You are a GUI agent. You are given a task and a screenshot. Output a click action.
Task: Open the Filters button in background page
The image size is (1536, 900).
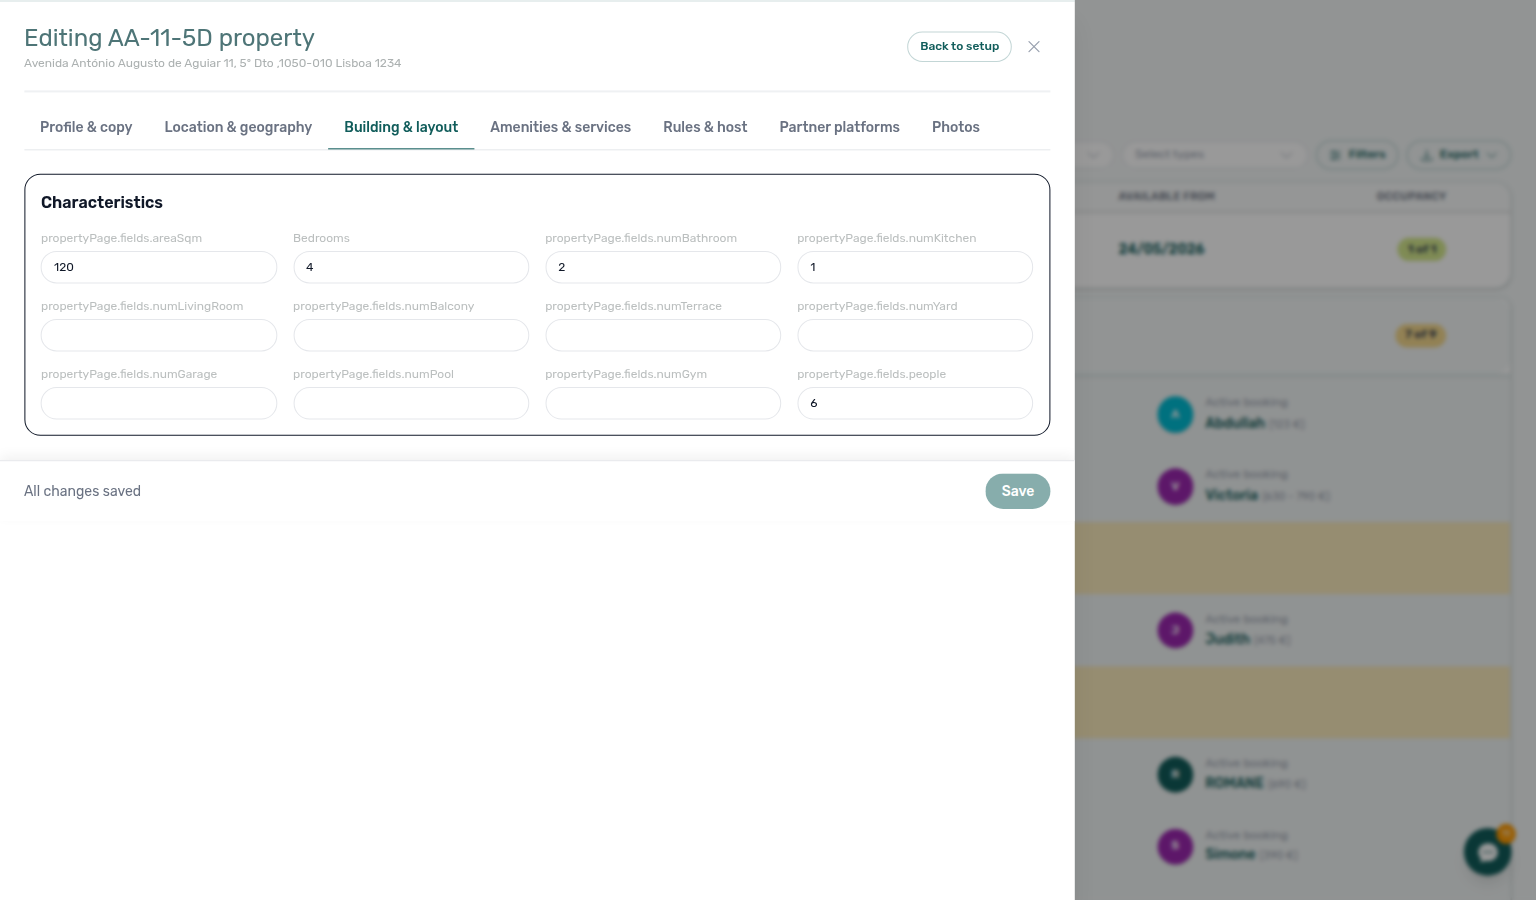pyautogui.click(x=1358, y=154)
